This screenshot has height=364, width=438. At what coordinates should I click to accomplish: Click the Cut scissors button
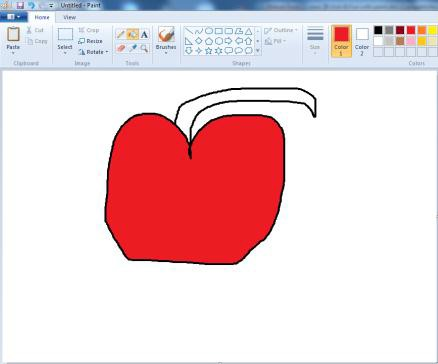point(35,30)
